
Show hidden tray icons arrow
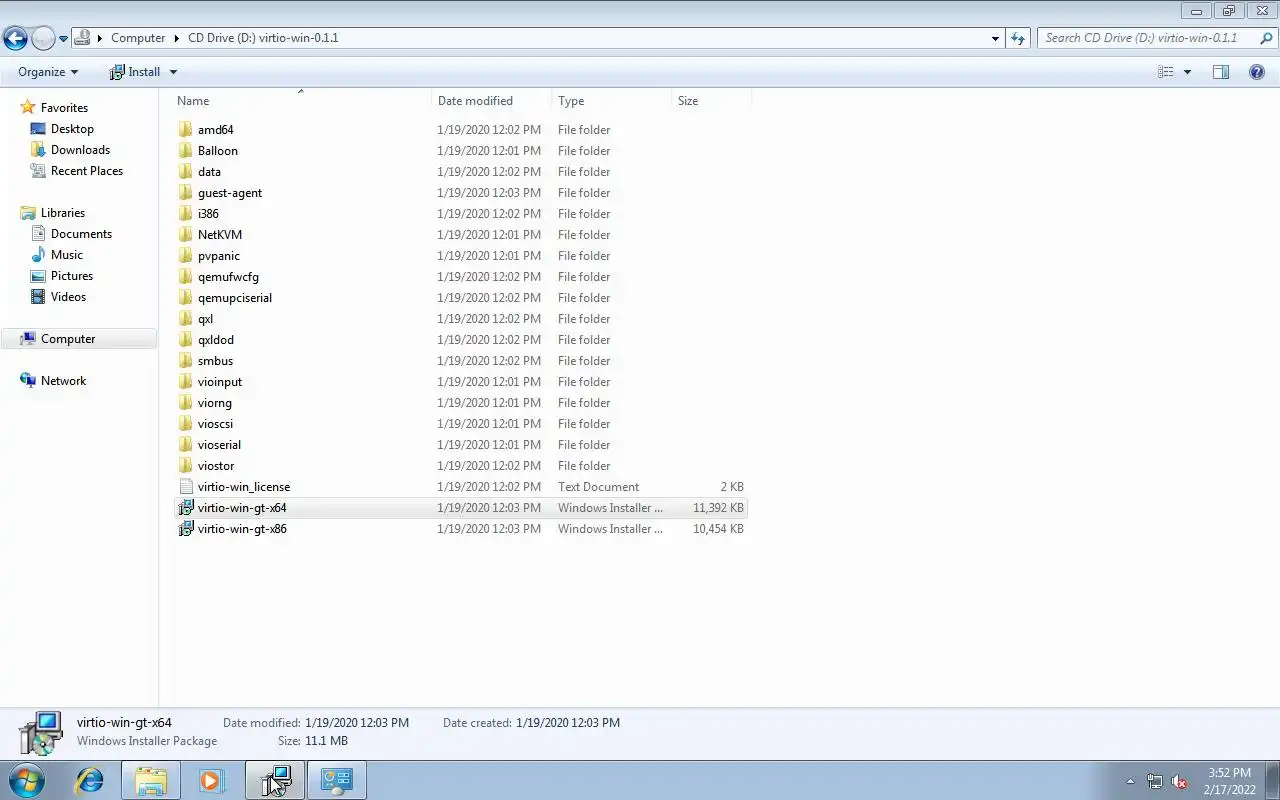point(1130,781)
